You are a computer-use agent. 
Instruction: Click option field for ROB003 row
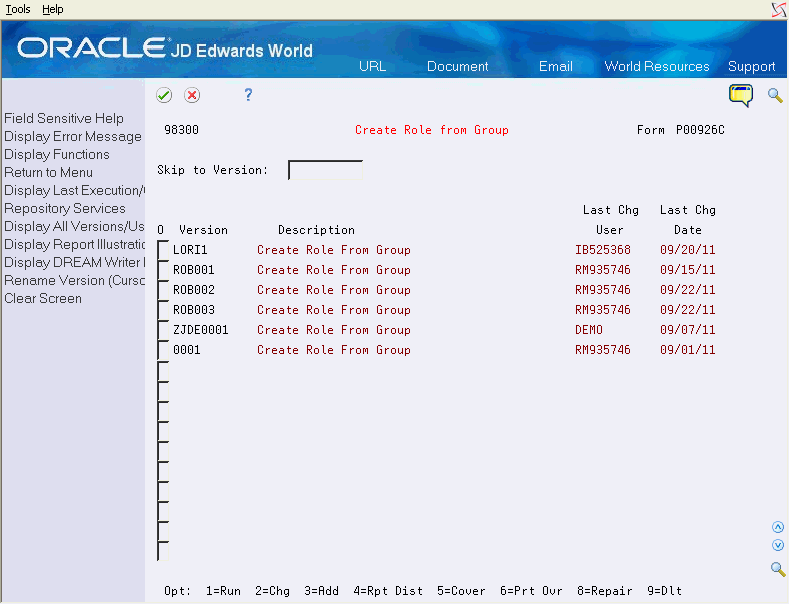click(163, 310)
